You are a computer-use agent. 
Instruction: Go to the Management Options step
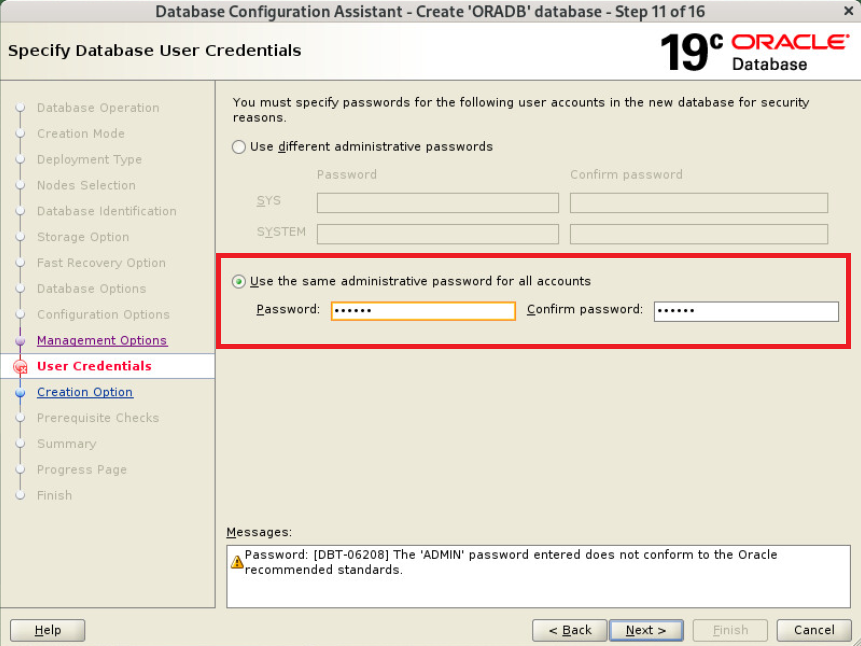[x=102, y=341]
